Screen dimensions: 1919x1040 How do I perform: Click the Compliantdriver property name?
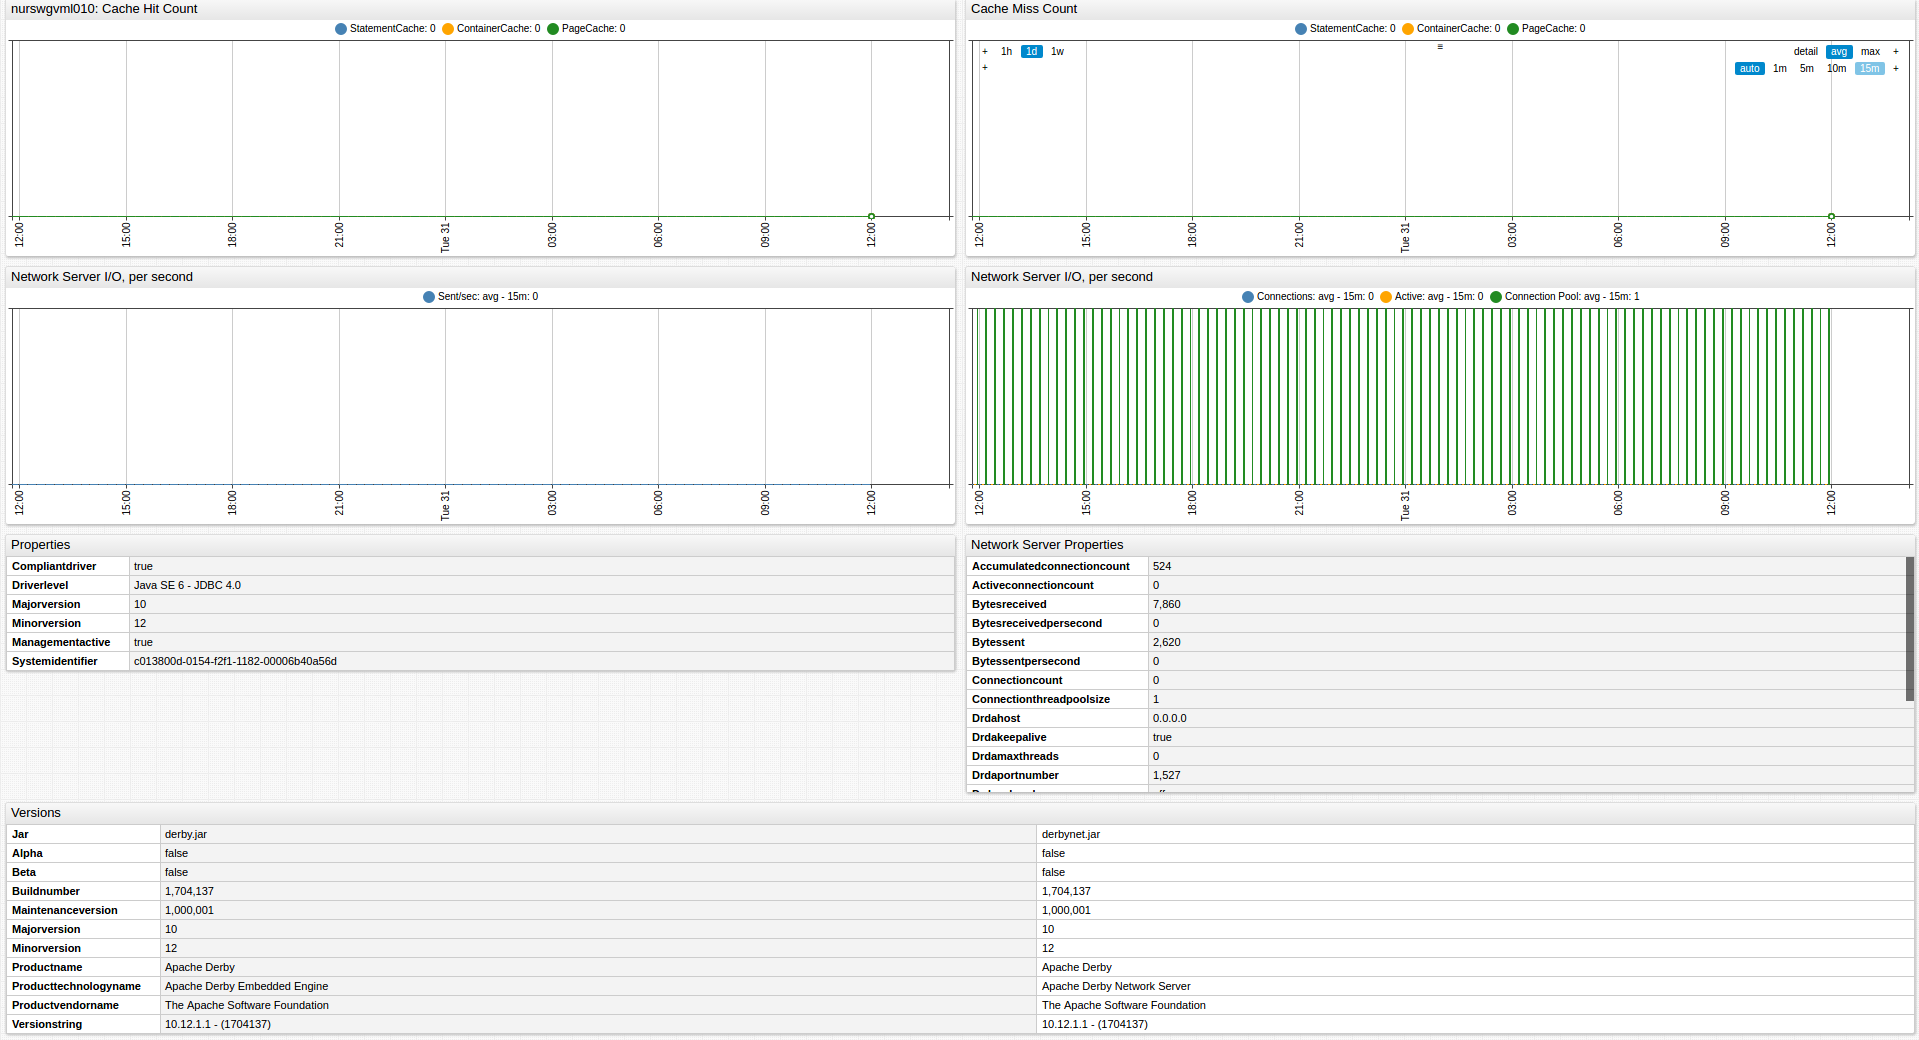point(54,567)
